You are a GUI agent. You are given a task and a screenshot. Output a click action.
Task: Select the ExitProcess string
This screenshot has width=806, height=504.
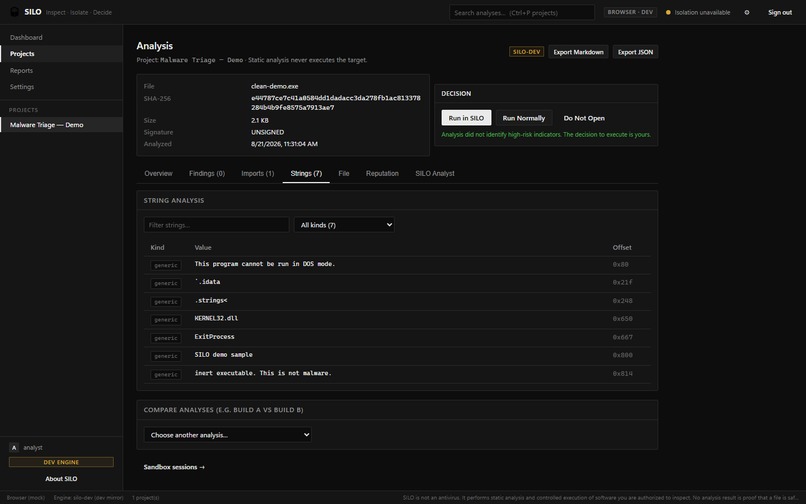[214, 337]
